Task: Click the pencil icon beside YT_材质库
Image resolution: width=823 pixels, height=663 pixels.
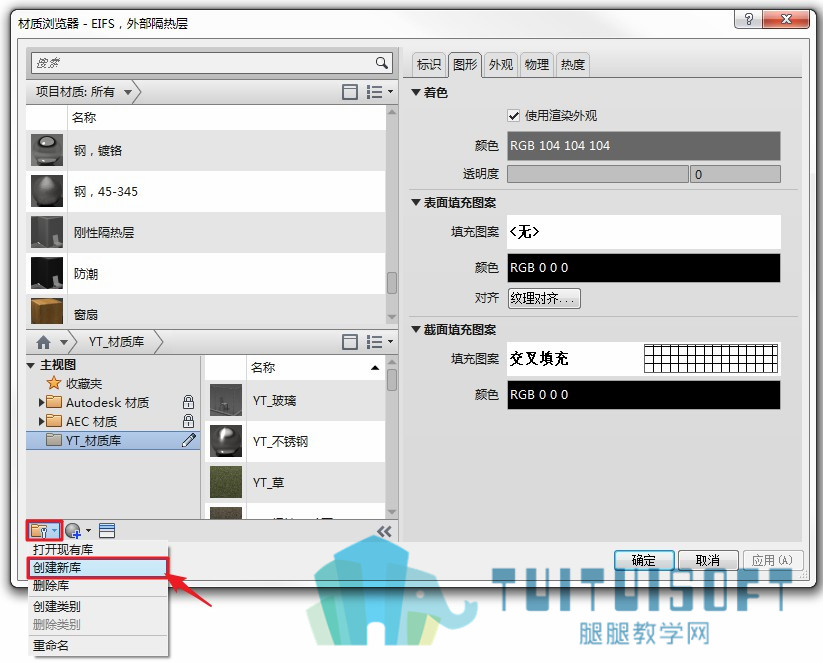Action: (x=189, y=440)
